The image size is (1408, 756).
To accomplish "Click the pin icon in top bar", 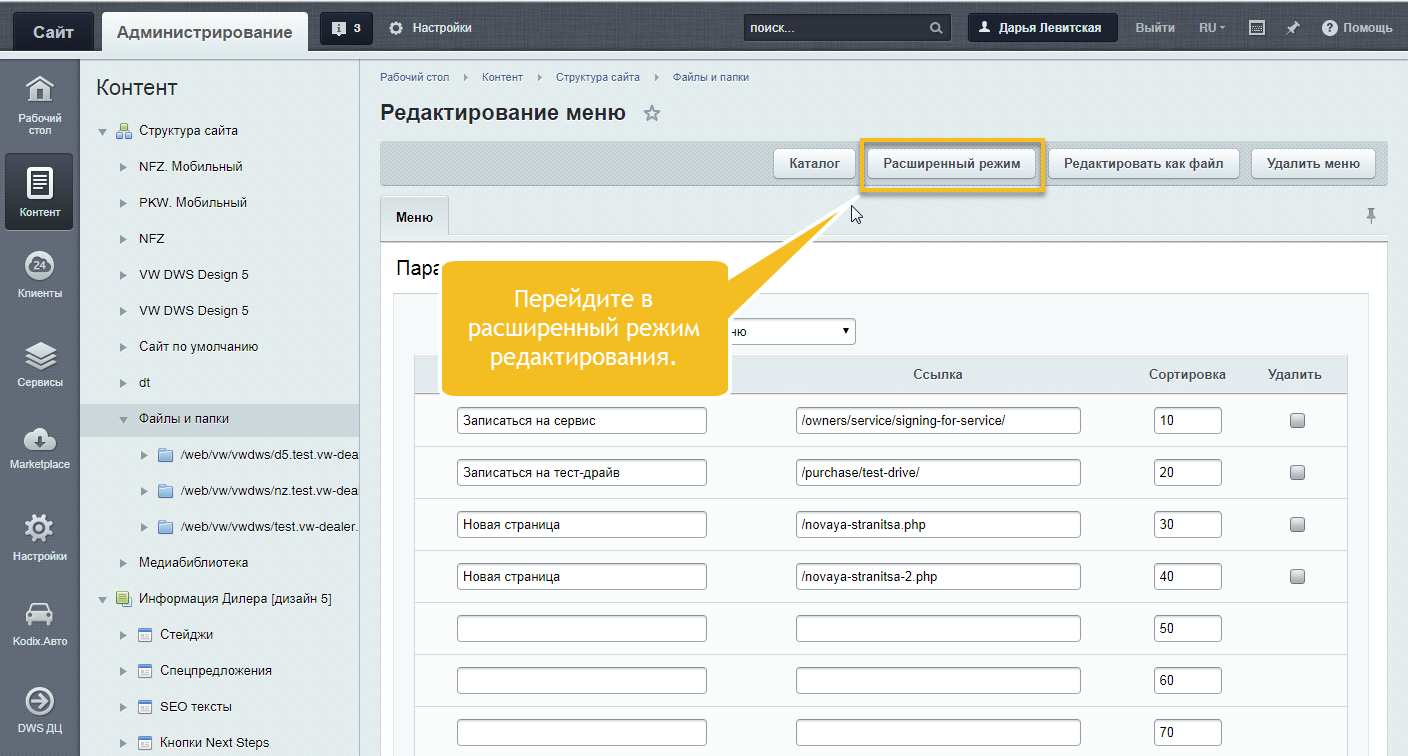I will (1292, 28).
